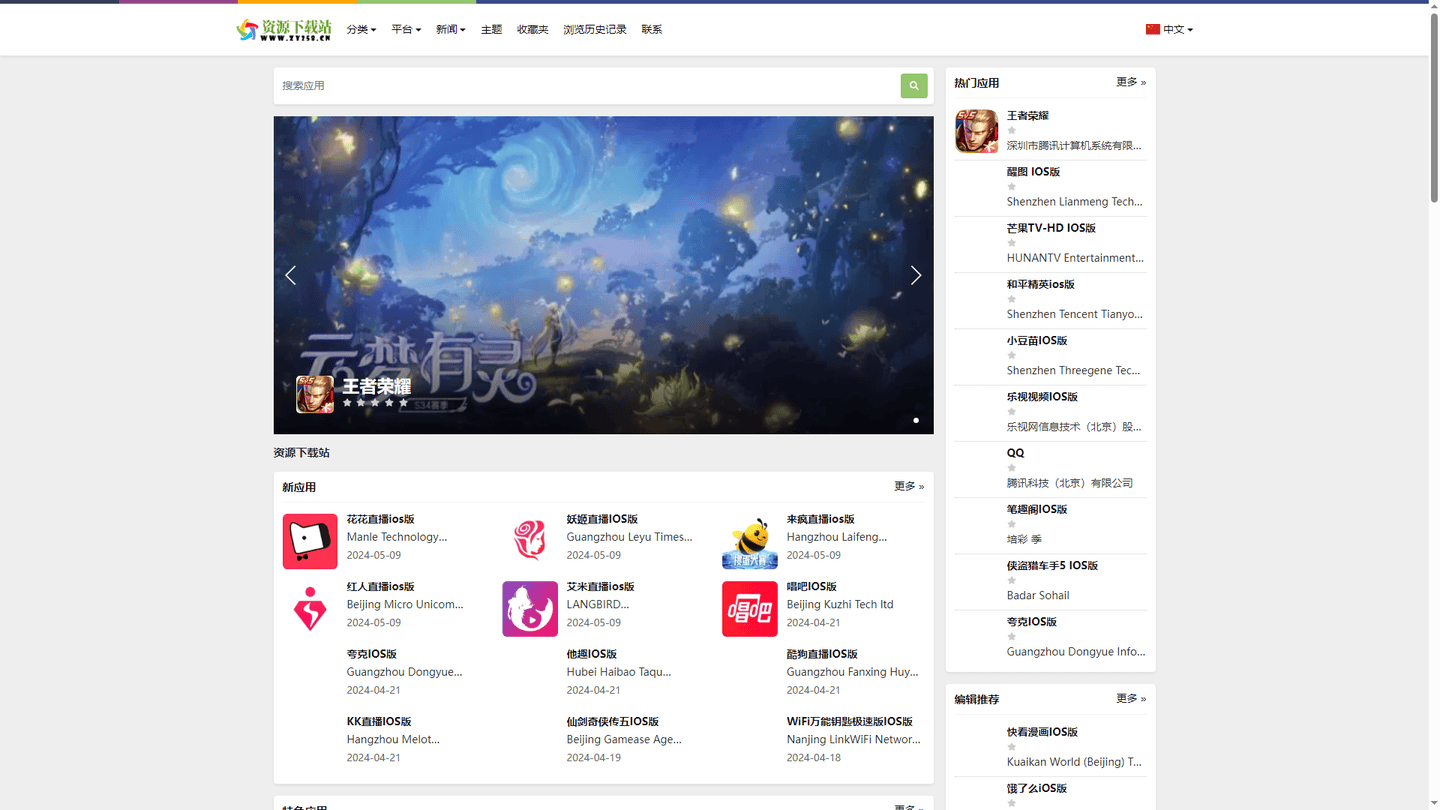Click 来疯直播ios版 title text
1440x810 pixels.
click(821, 519)
